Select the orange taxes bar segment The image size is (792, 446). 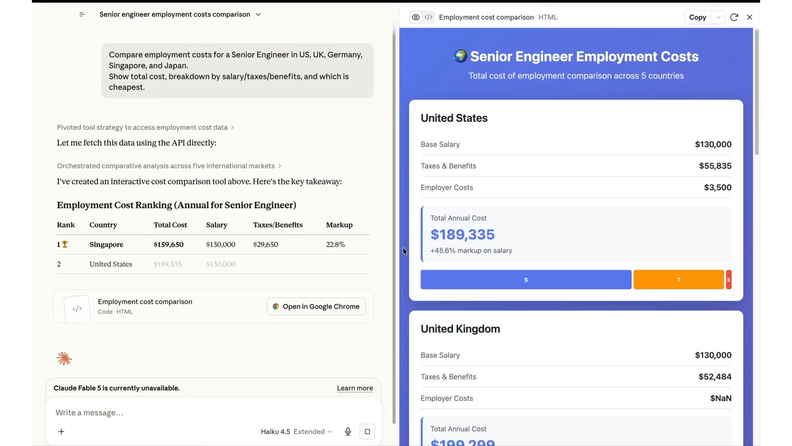(x=678, y=279)
